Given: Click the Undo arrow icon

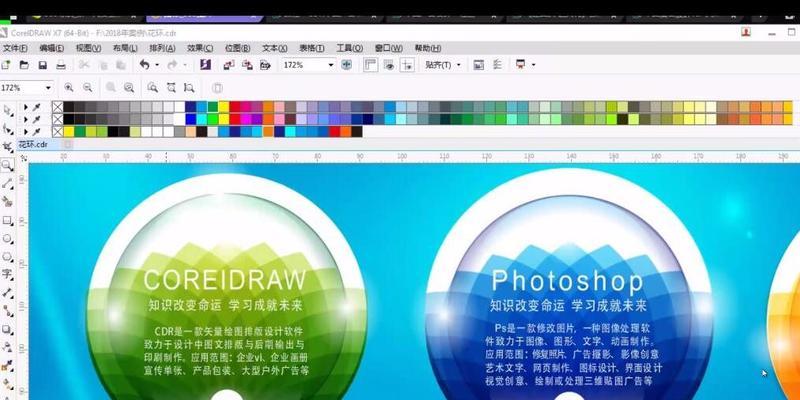Looking at the screenshot, I should 145,65.
